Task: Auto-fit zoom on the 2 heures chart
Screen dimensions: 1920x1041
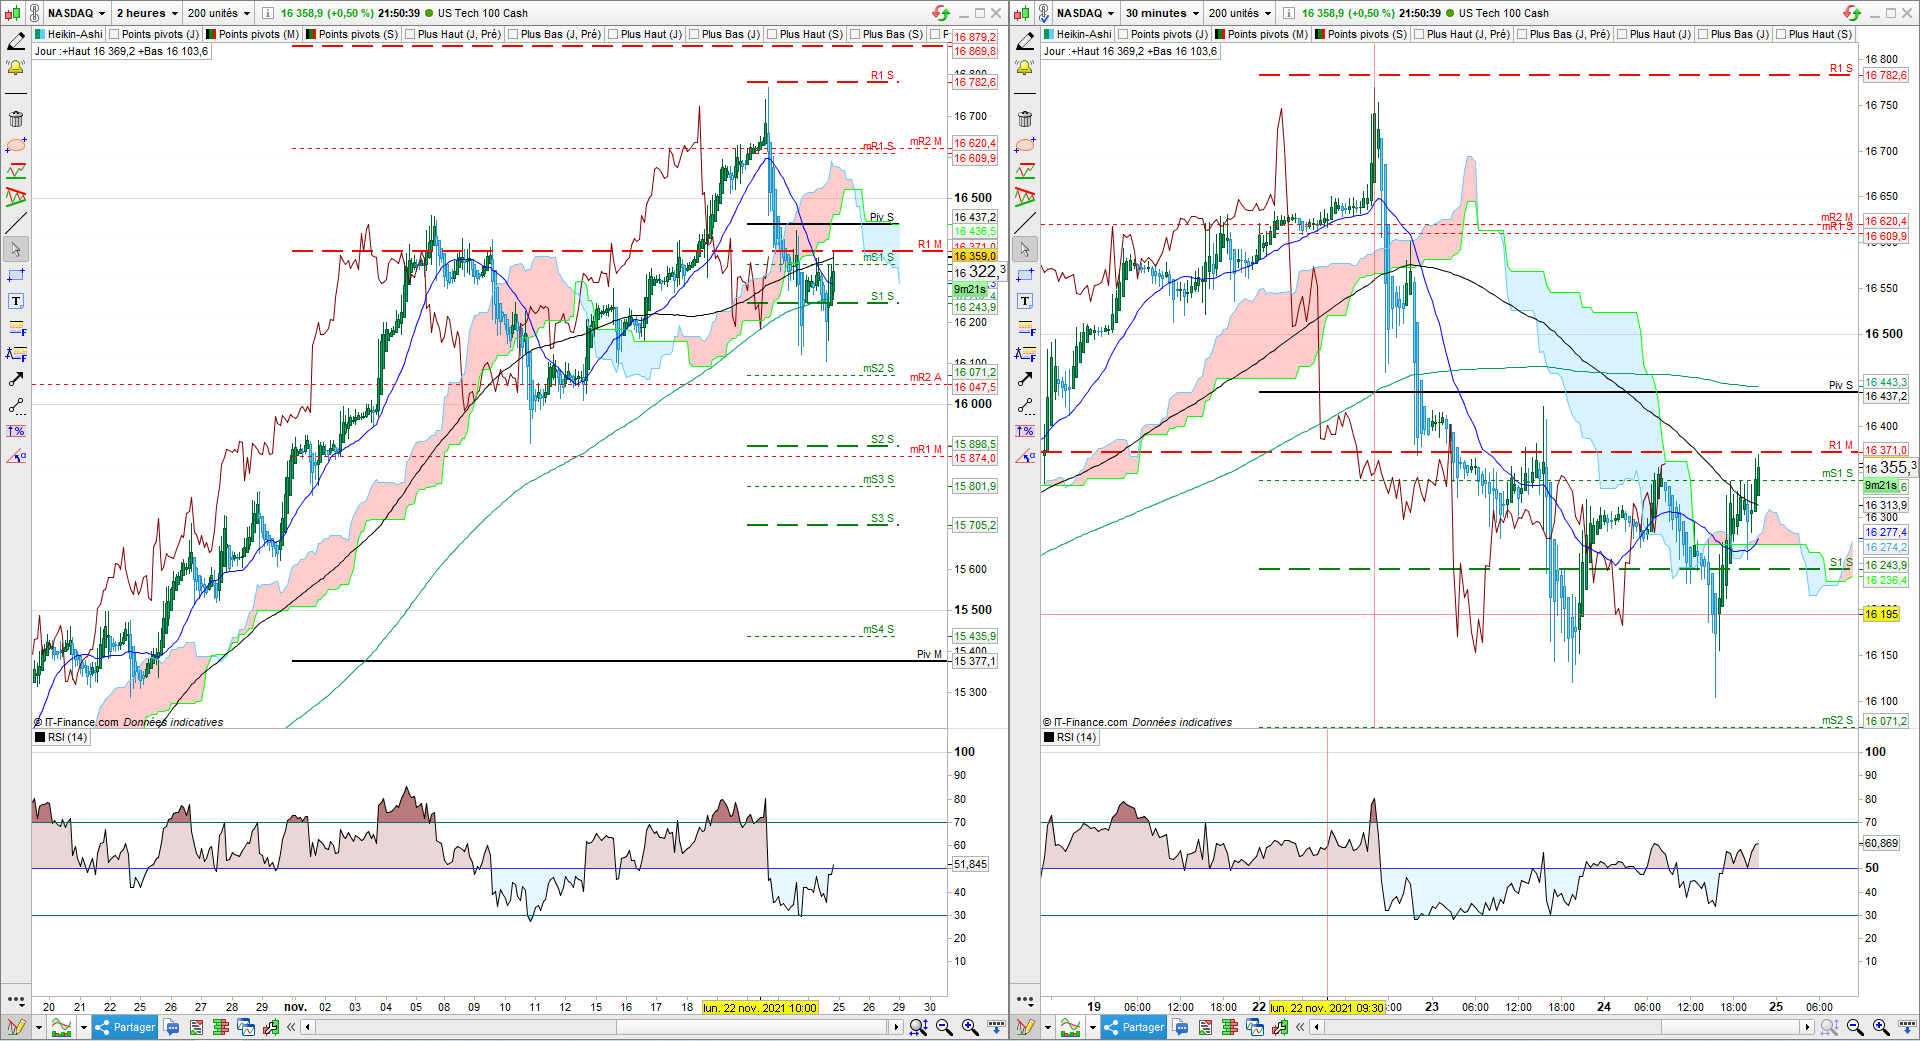Action: (918, 1027)
